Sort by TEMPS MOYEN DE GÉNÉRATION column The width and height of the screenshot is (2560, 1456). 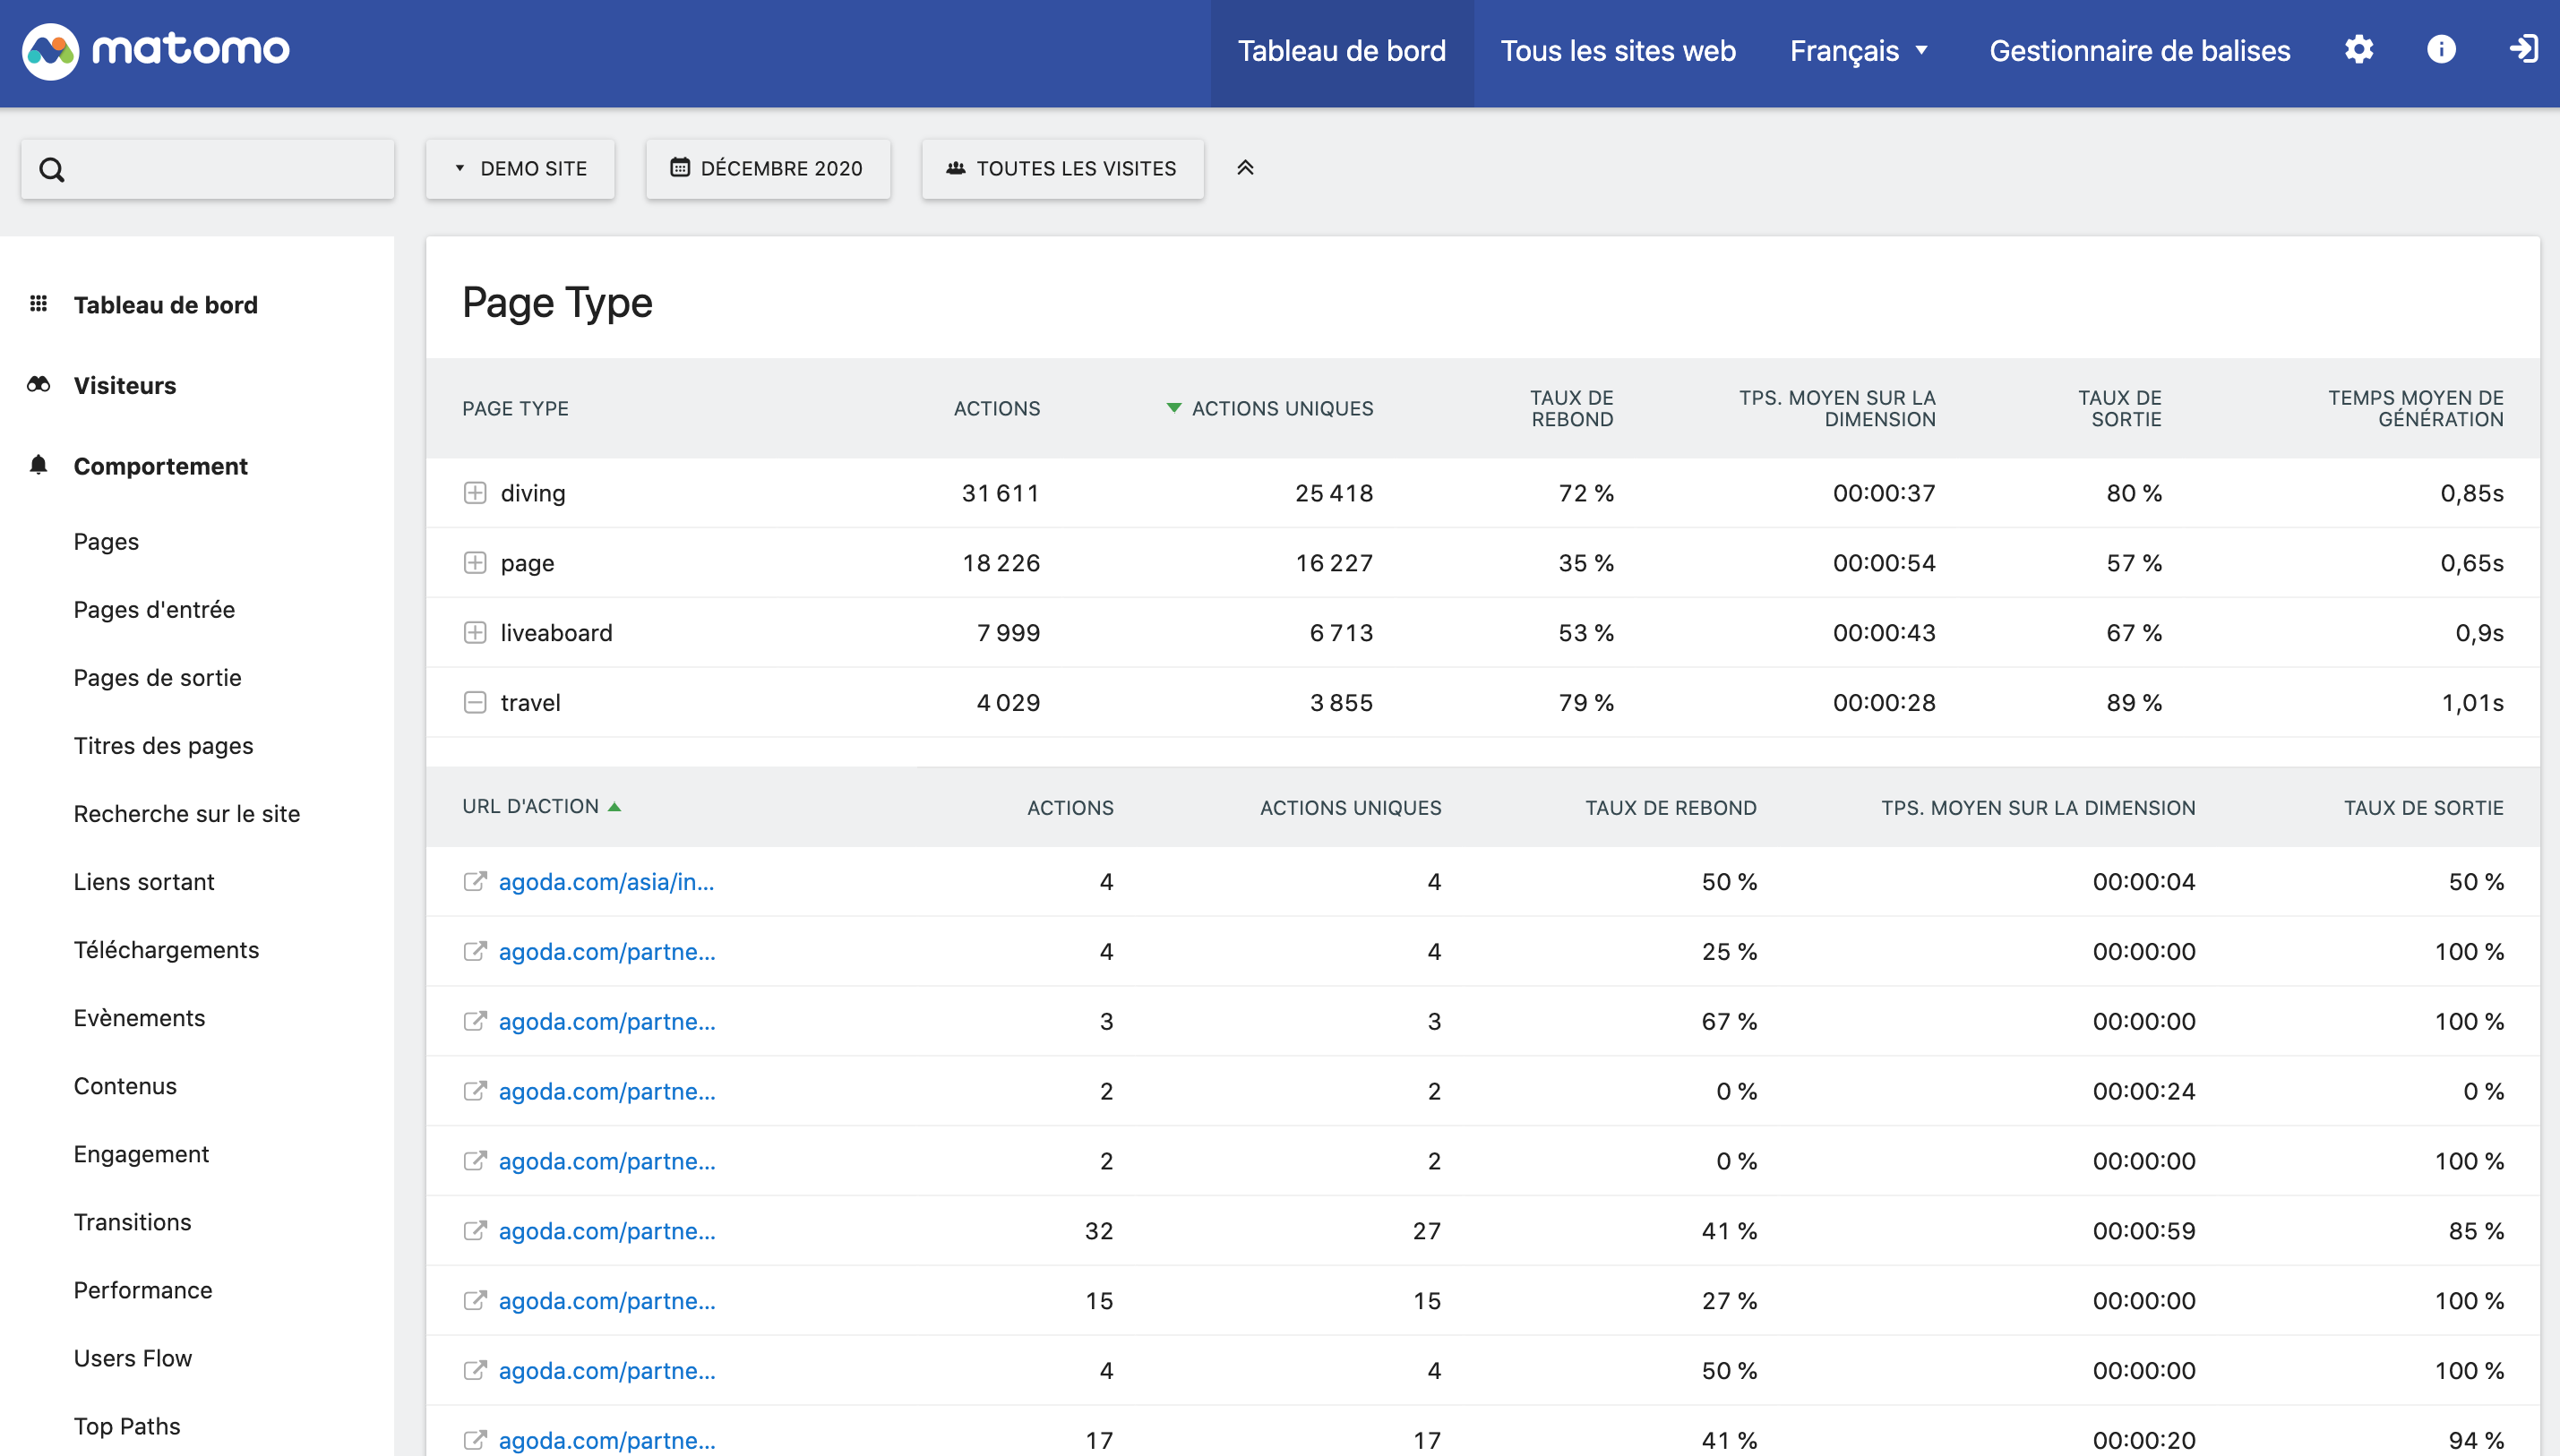[2415, 409]
